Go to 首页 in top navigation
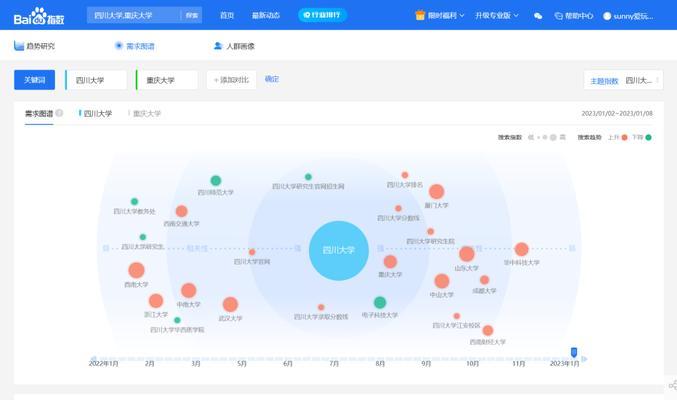677x400 pixels. coord(227,15)
